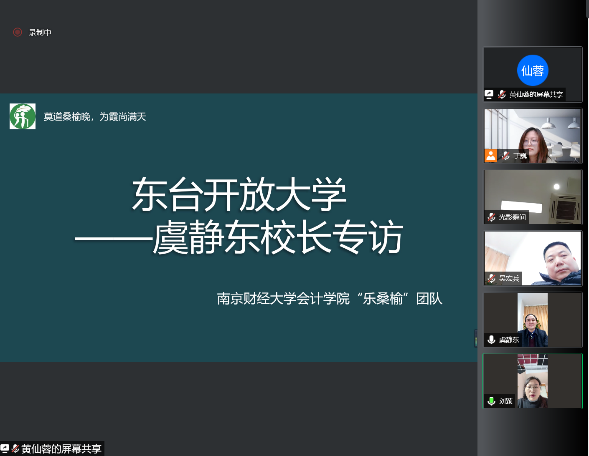Screen dimensions: 589x456
Task: Select the green-bordered active speaker tile
Action: (x=532, y=381)
